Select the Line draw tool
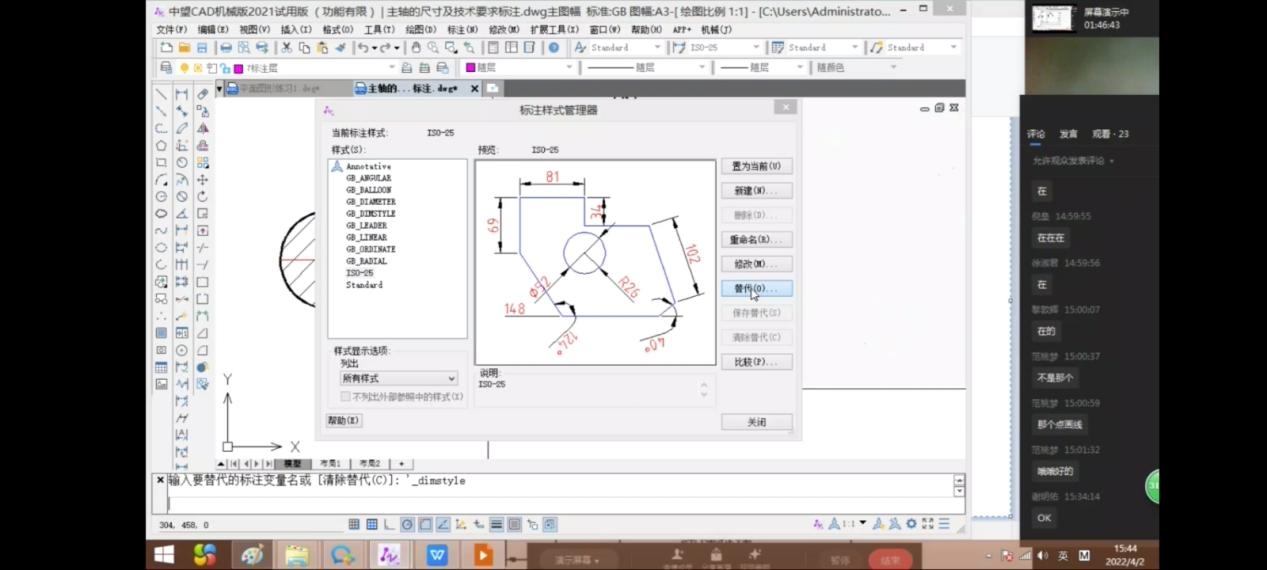The image size is (1267, 570). click(161, 94)
